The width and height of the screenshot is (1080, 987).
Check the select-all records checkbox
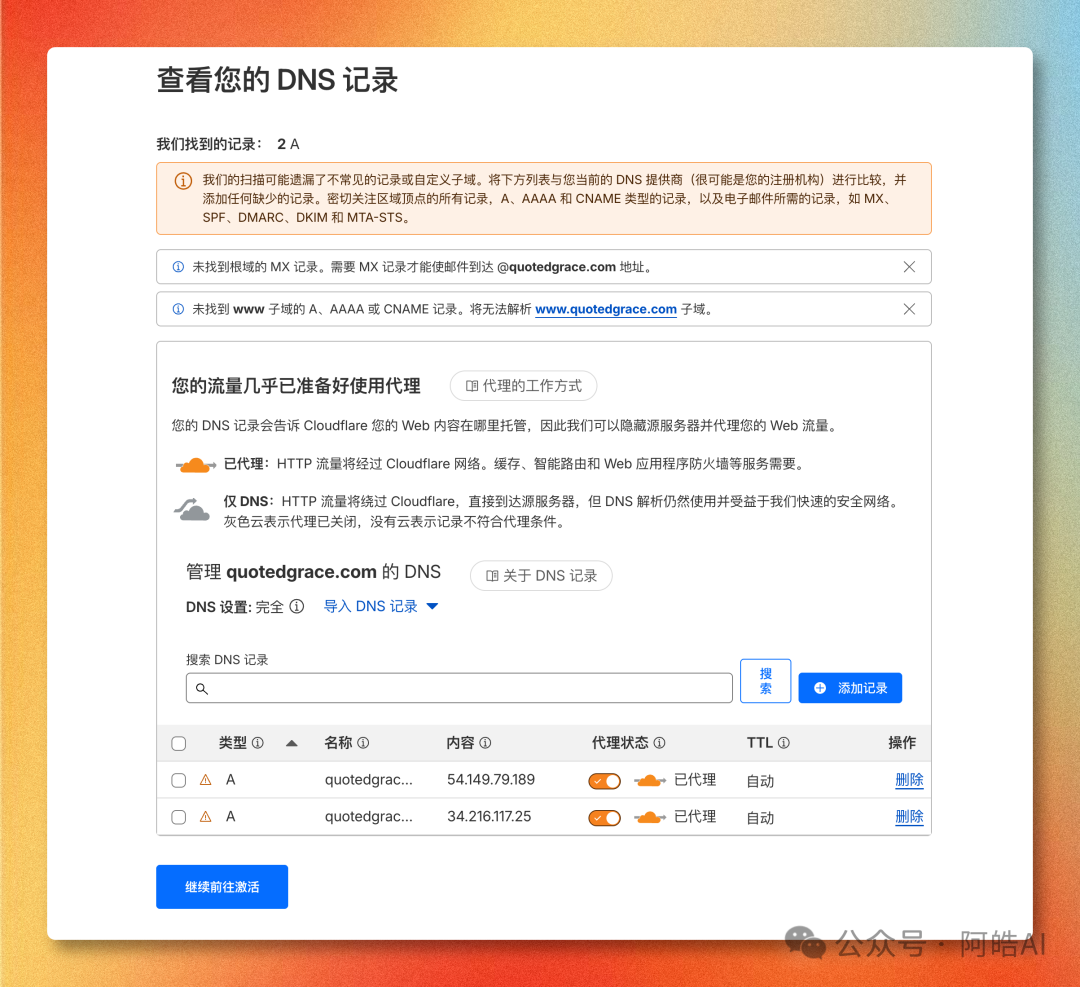coord(178,743)
